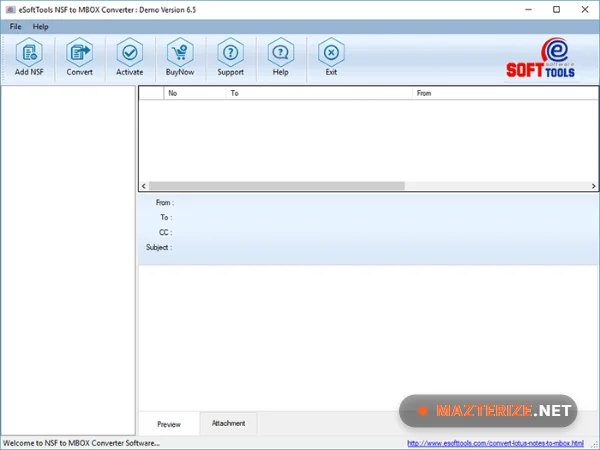Click the From : label in preview header
This screenshot has height=450, width=600.
click(x=165, y=202)
